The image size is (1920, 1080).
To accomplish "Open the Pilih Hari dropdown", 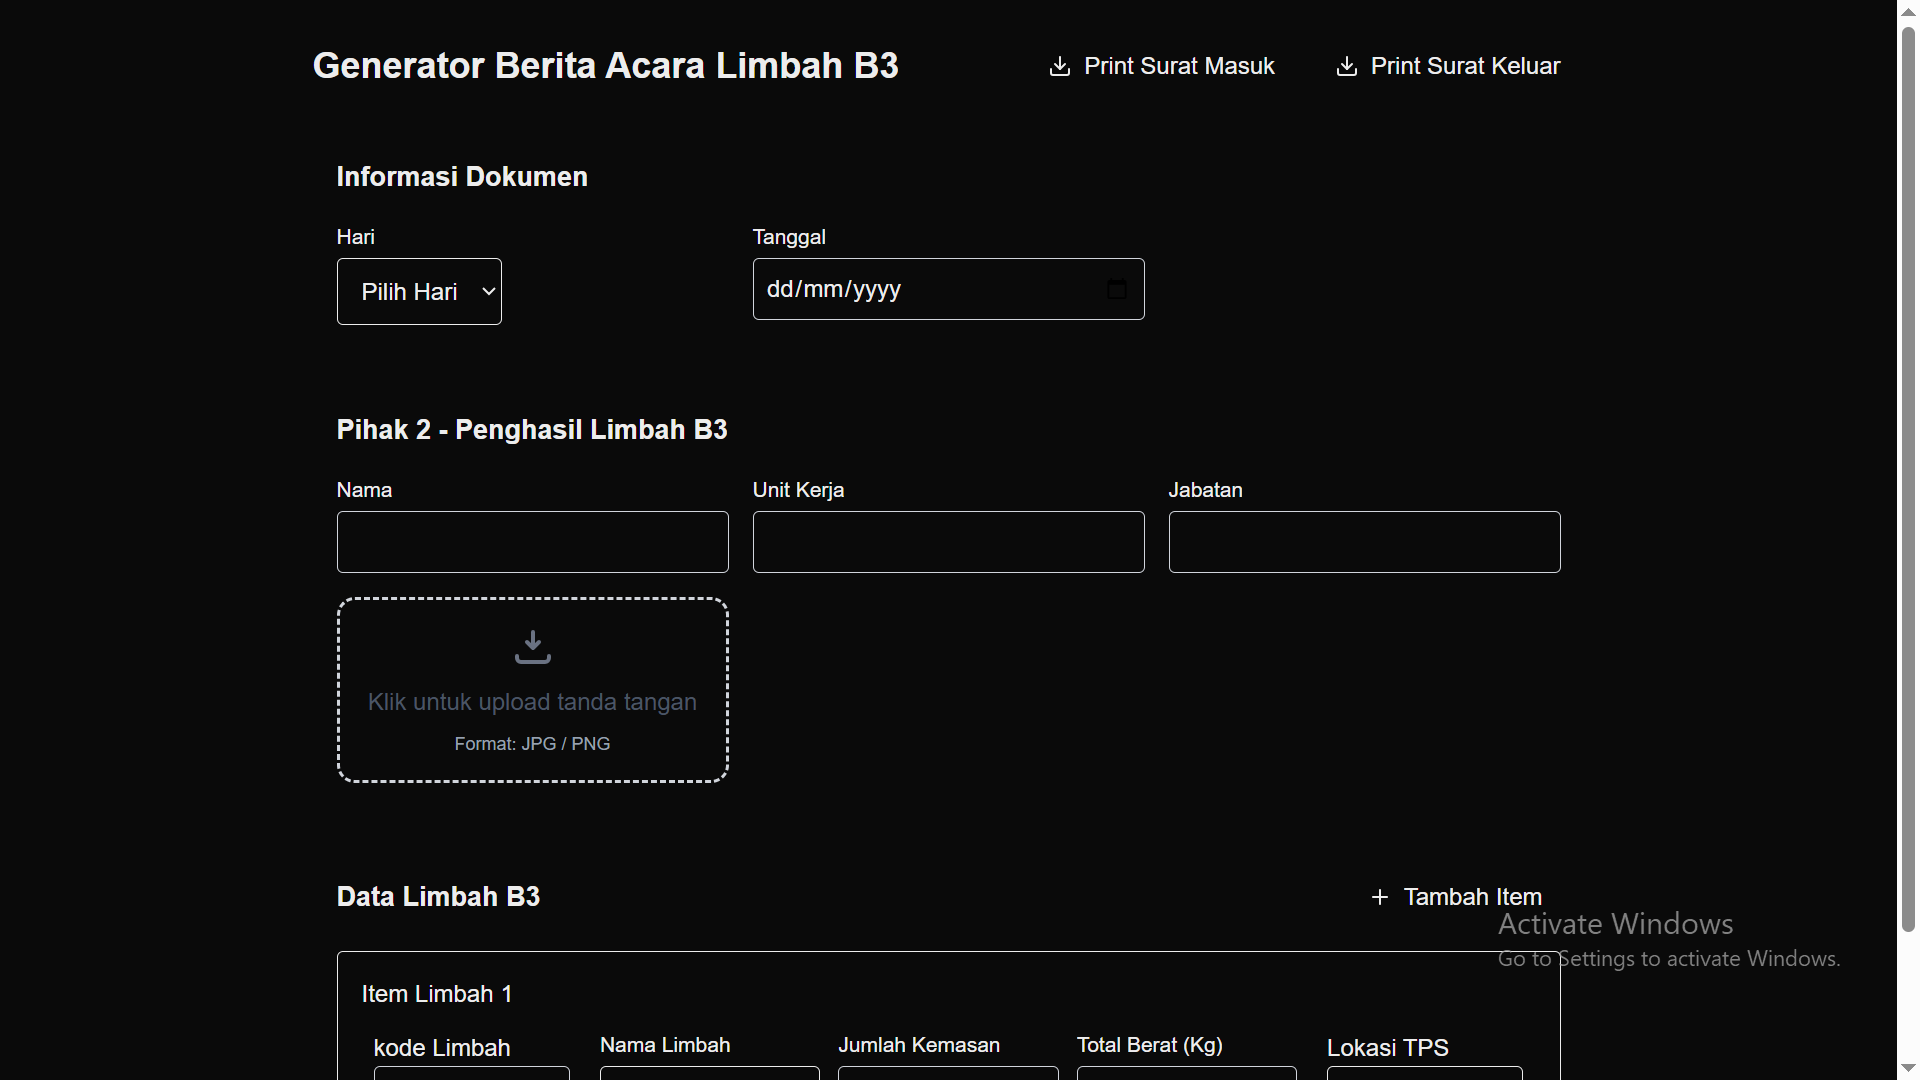I will pos(419,291).
